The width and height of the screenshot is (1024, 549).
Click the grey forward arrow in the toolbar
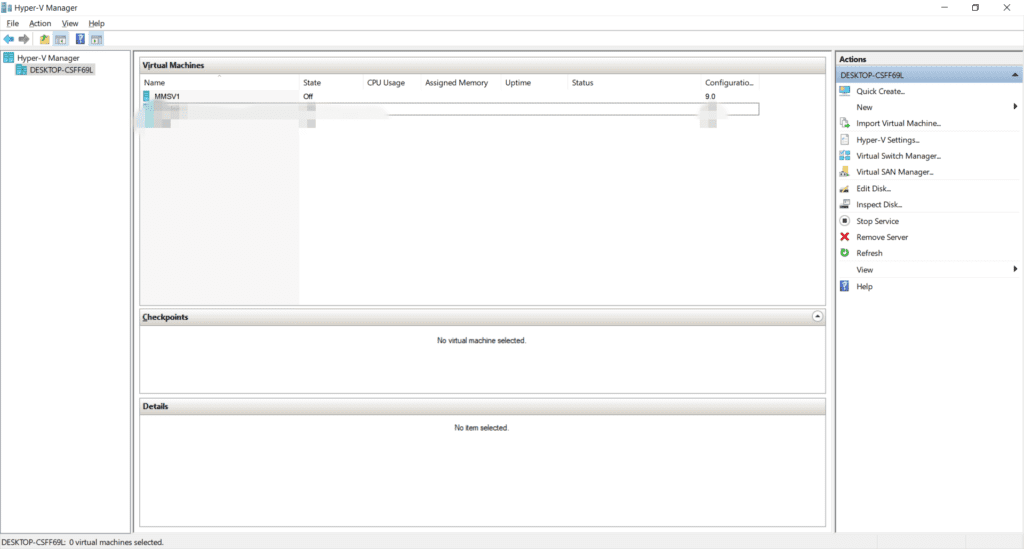24,39
